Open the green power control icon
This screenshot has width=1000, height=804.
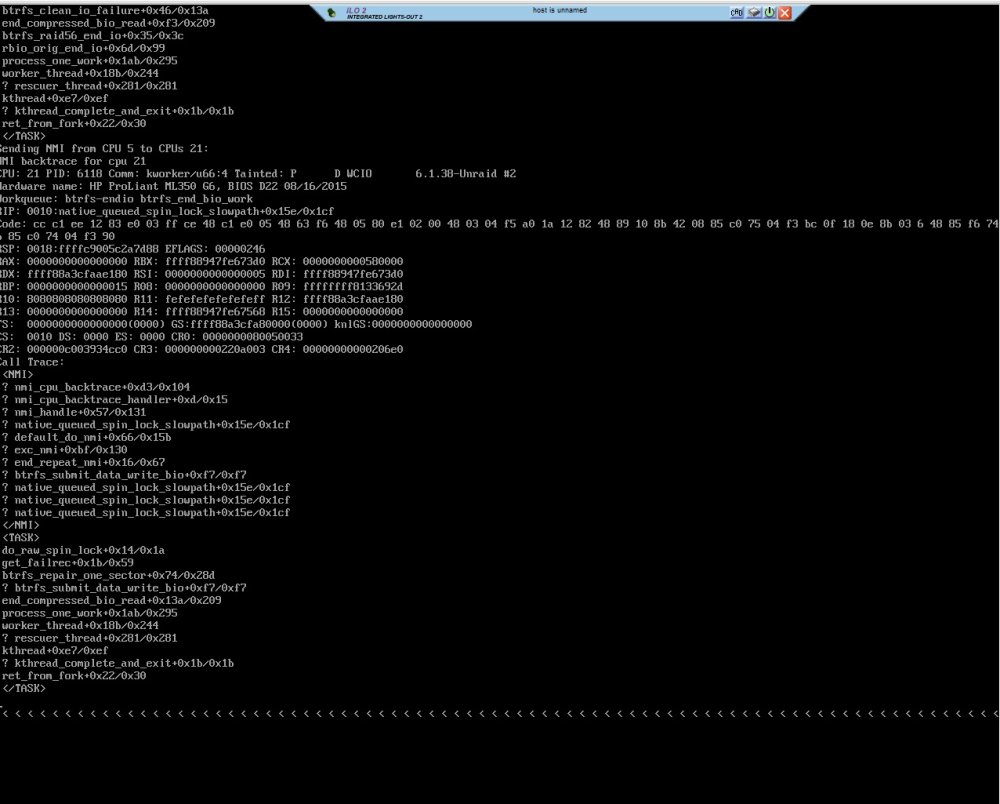pyautogui.click(x=770, y=12)
